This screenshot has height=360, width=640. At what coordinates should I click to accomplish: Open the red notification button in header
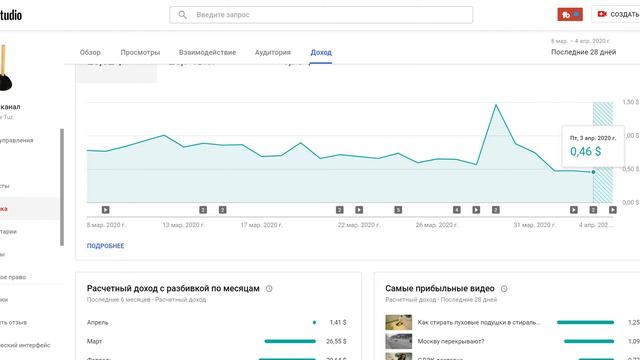[x=570, y=14]
